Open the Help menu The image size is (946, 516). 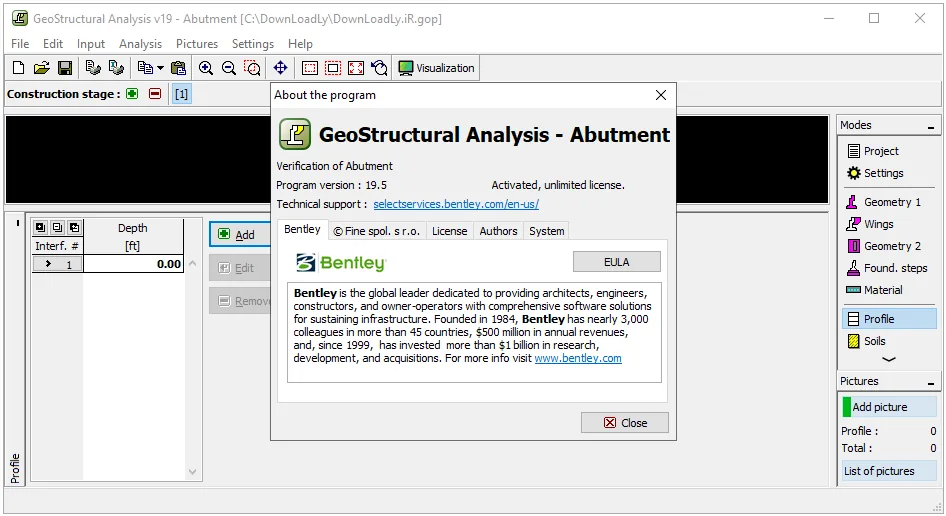(x=300, y=43)
